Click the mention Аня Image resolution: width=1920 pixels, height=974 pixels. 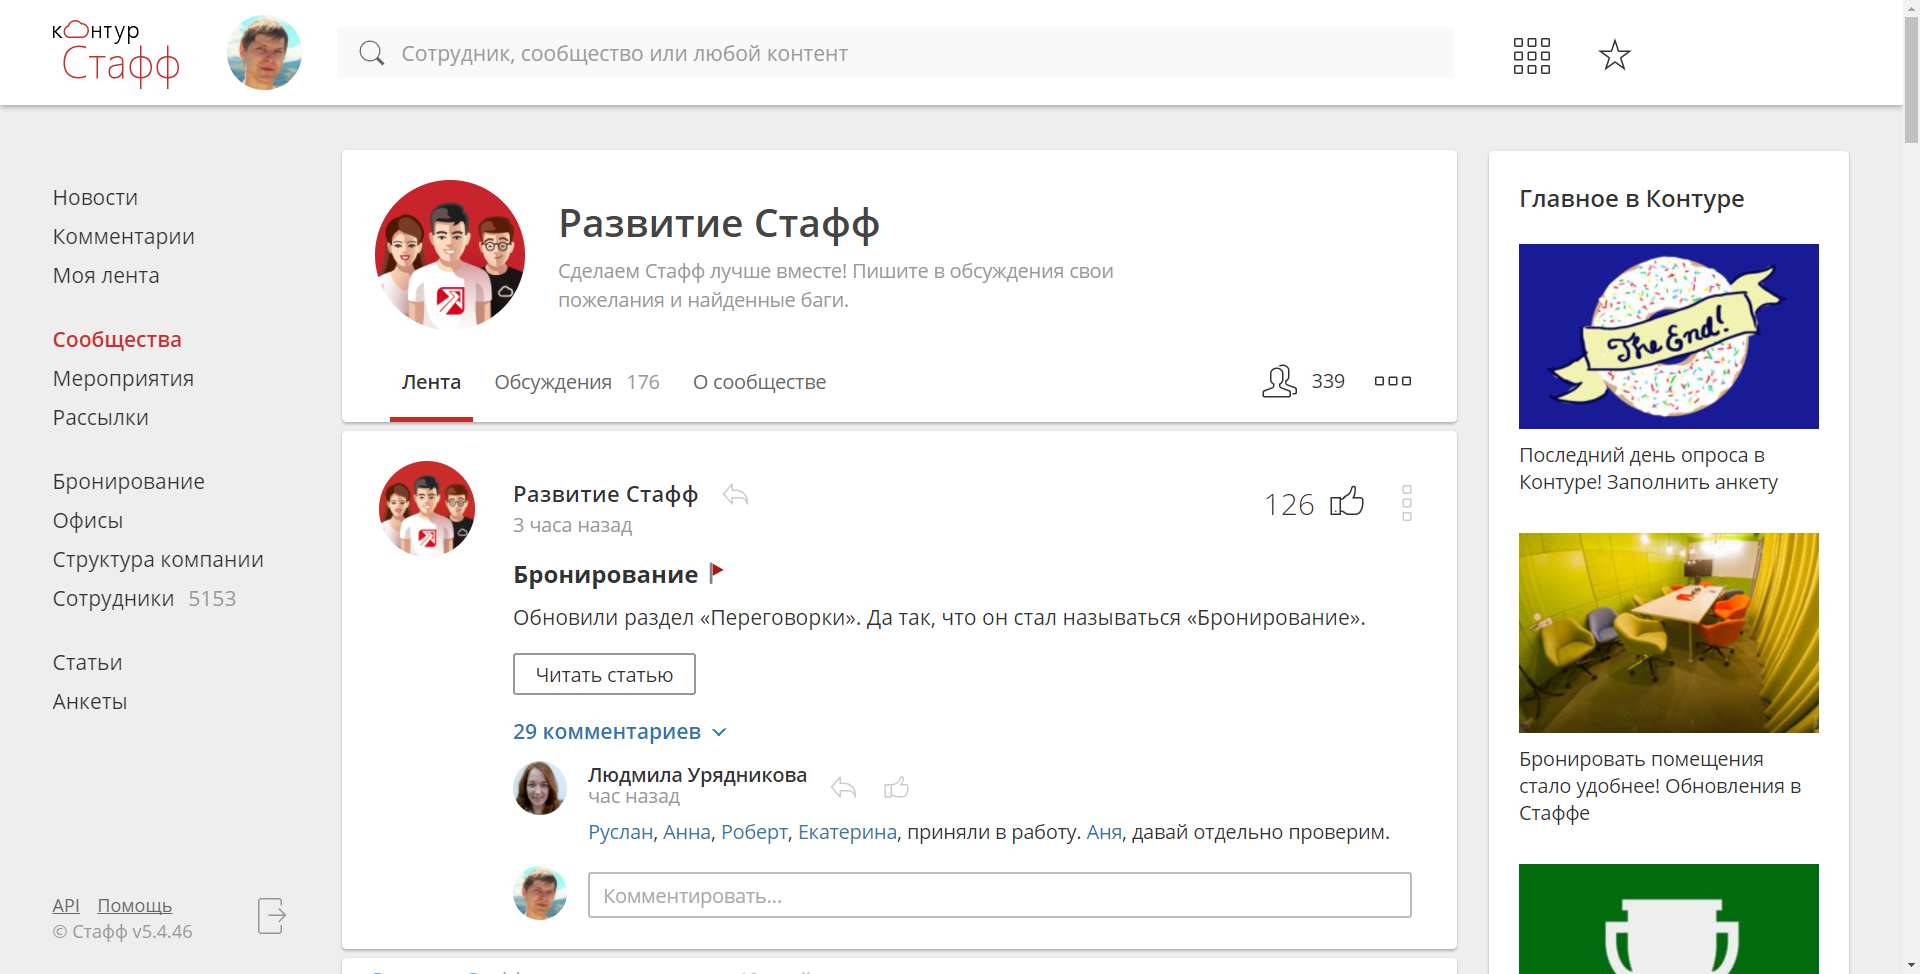point(1104,832)
